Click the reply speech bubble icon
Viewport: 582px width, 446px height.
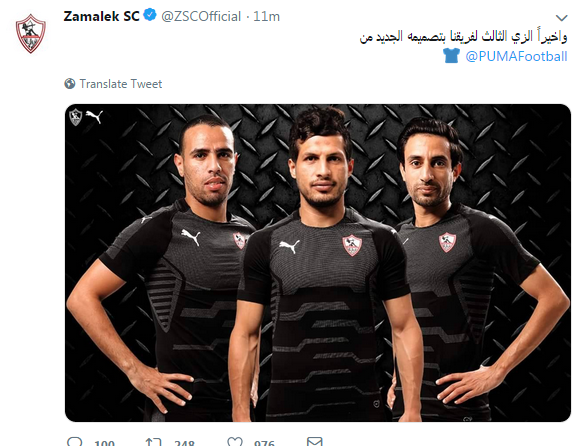(x=75, y=442)
